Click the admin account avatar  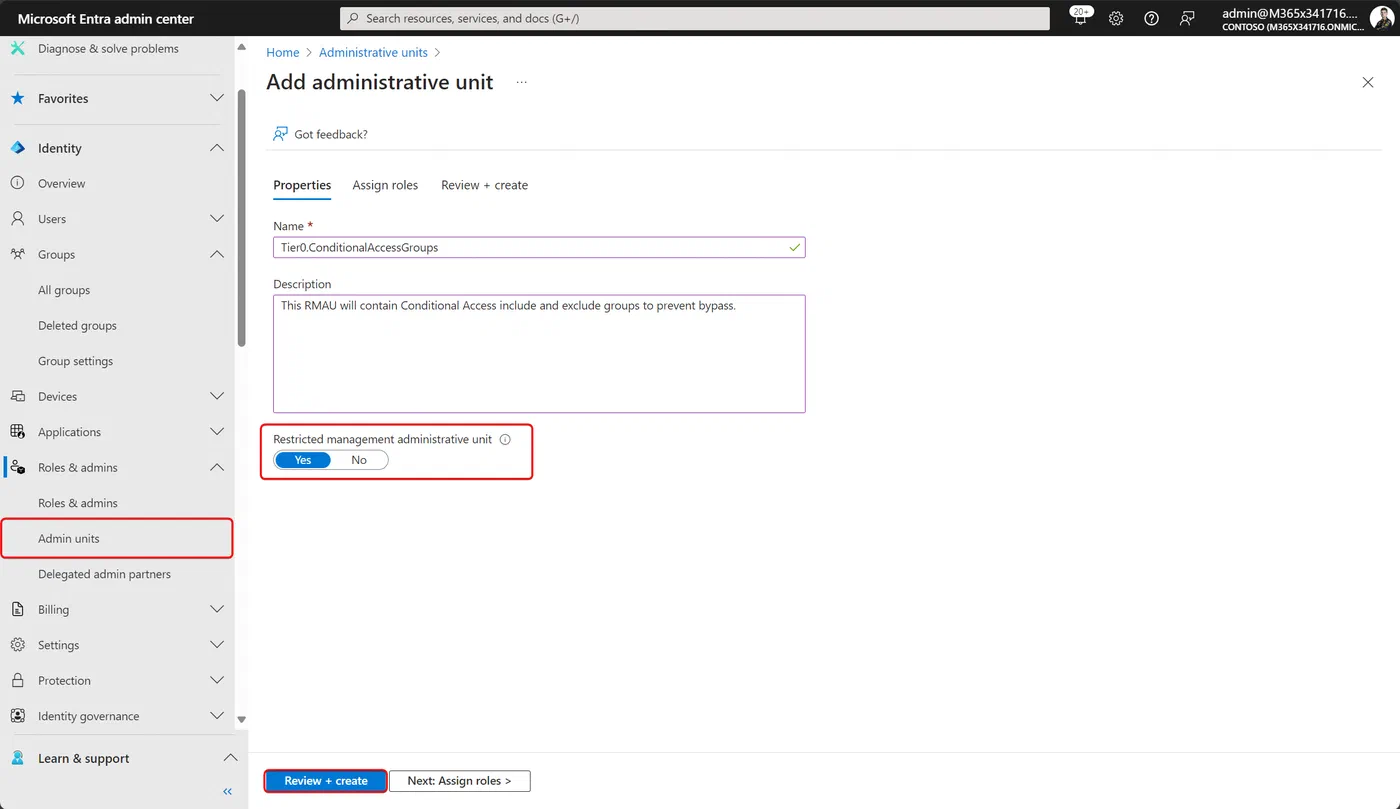[1381, 18]
